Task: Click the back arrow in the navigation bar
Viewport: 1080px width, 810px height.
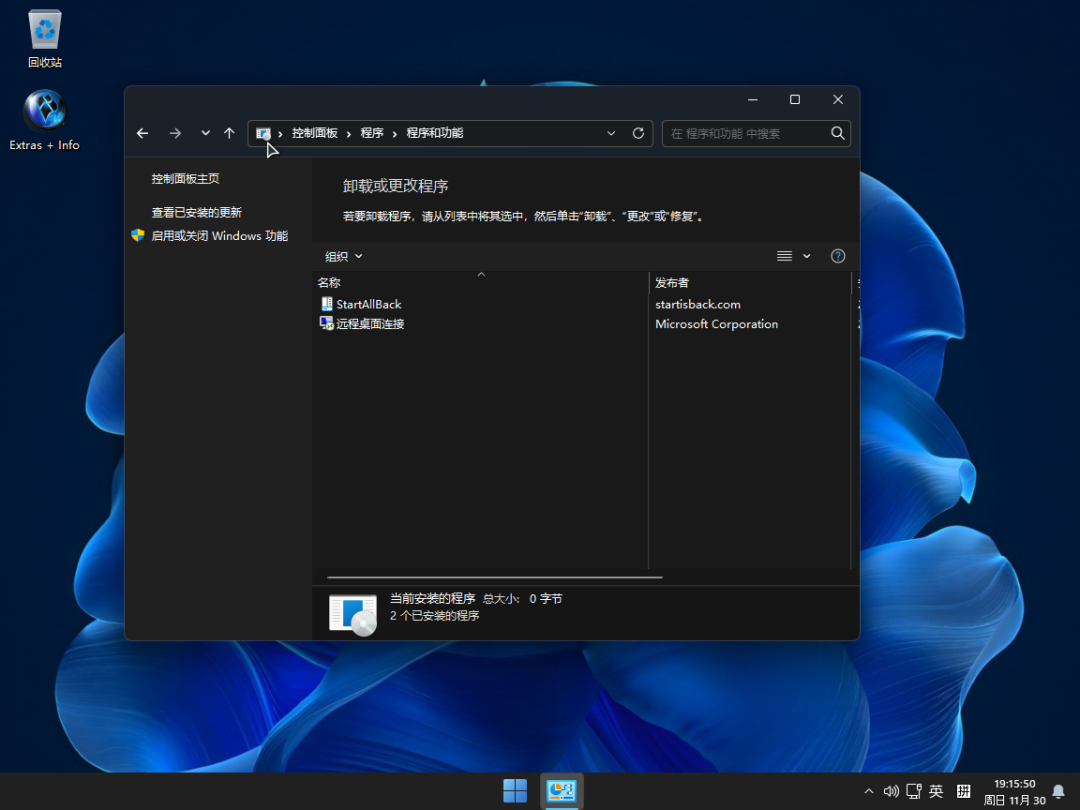Action: (x=142, y=132)
